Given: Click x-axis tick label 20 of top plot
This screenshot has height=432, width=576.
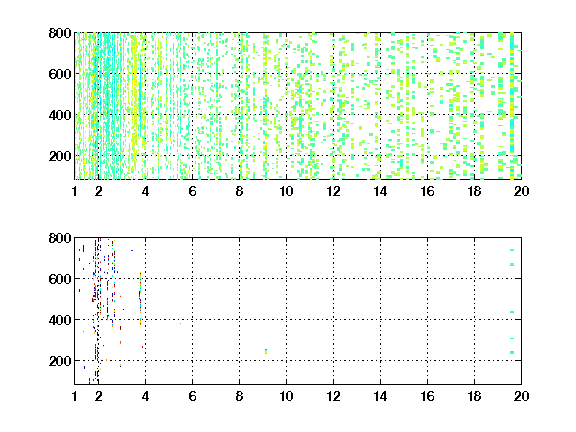Looking at the screenshot, I should pos(521,191).
